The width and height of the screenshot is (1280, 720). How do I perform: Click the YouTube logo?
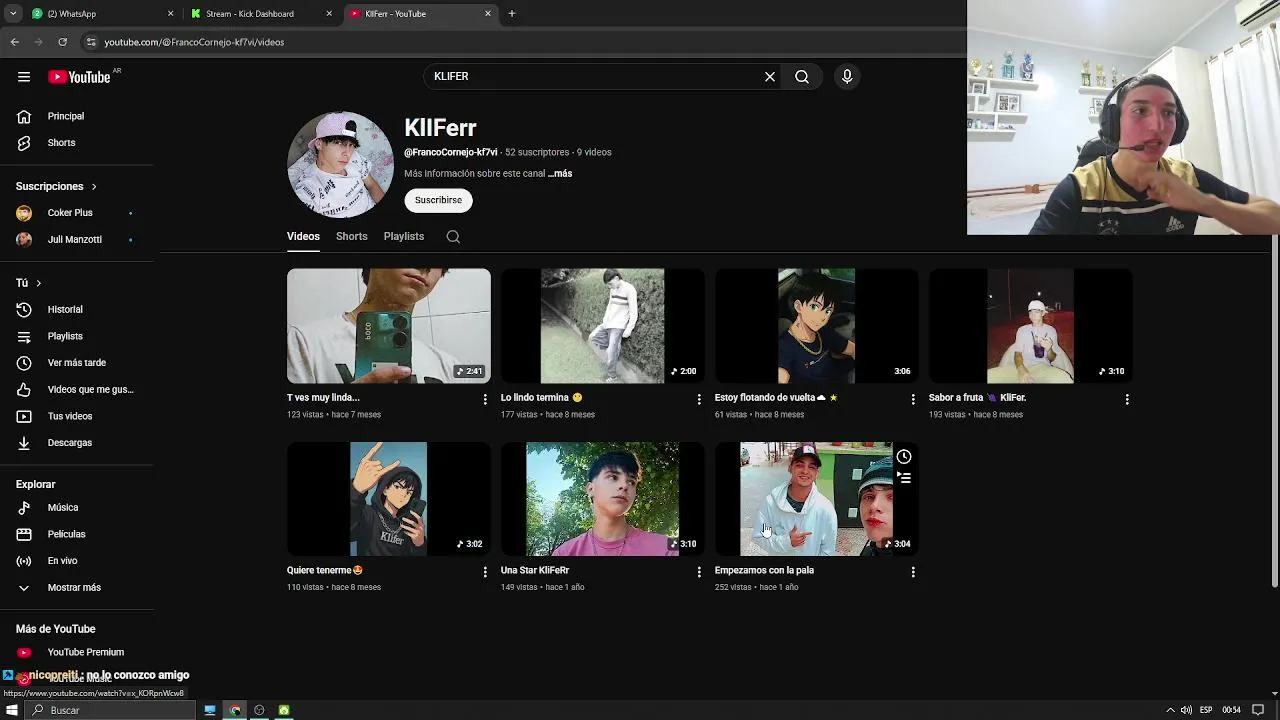pos(79,77)
